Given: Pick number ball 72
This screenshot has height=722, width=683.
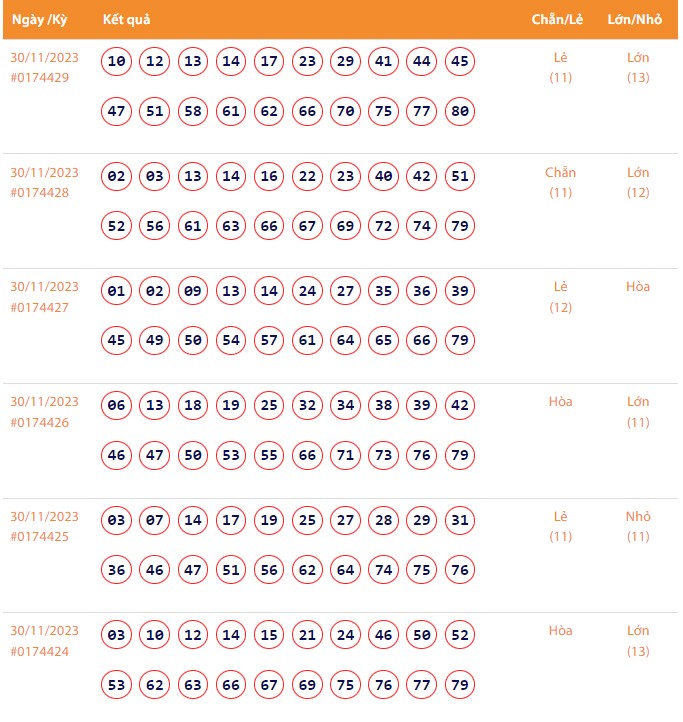Looking at the screenshot, I should point(383,226).
